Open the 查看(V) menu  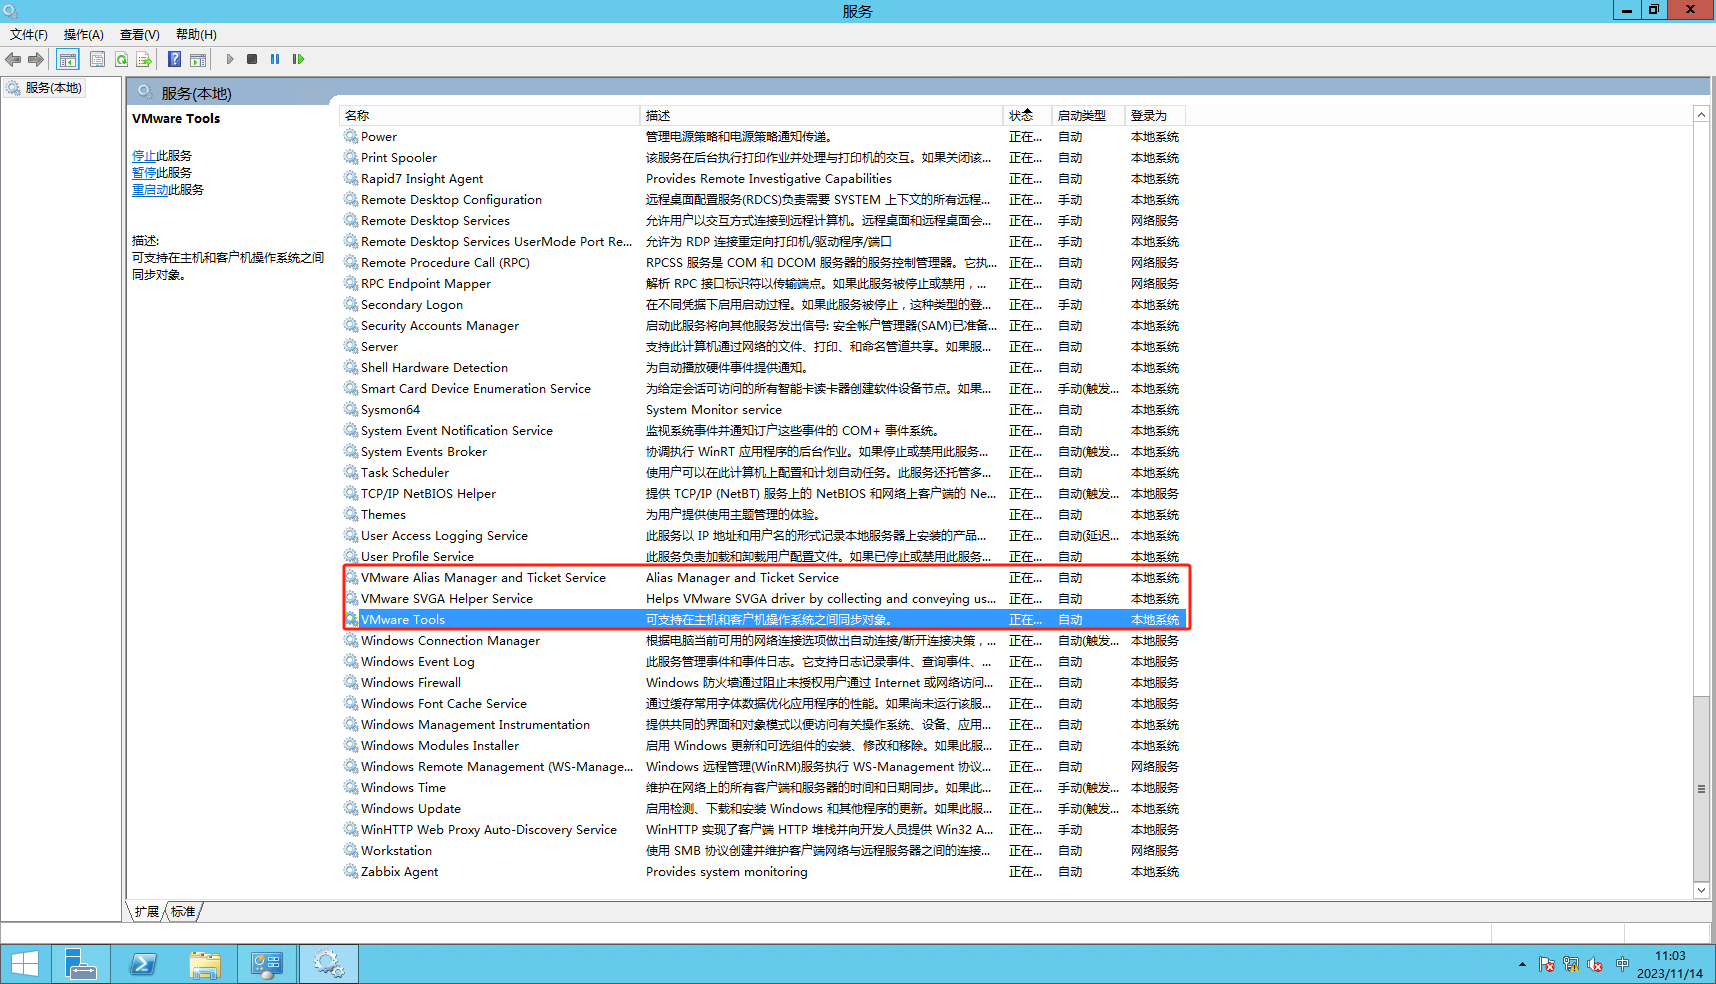click(x=140, y=35)
